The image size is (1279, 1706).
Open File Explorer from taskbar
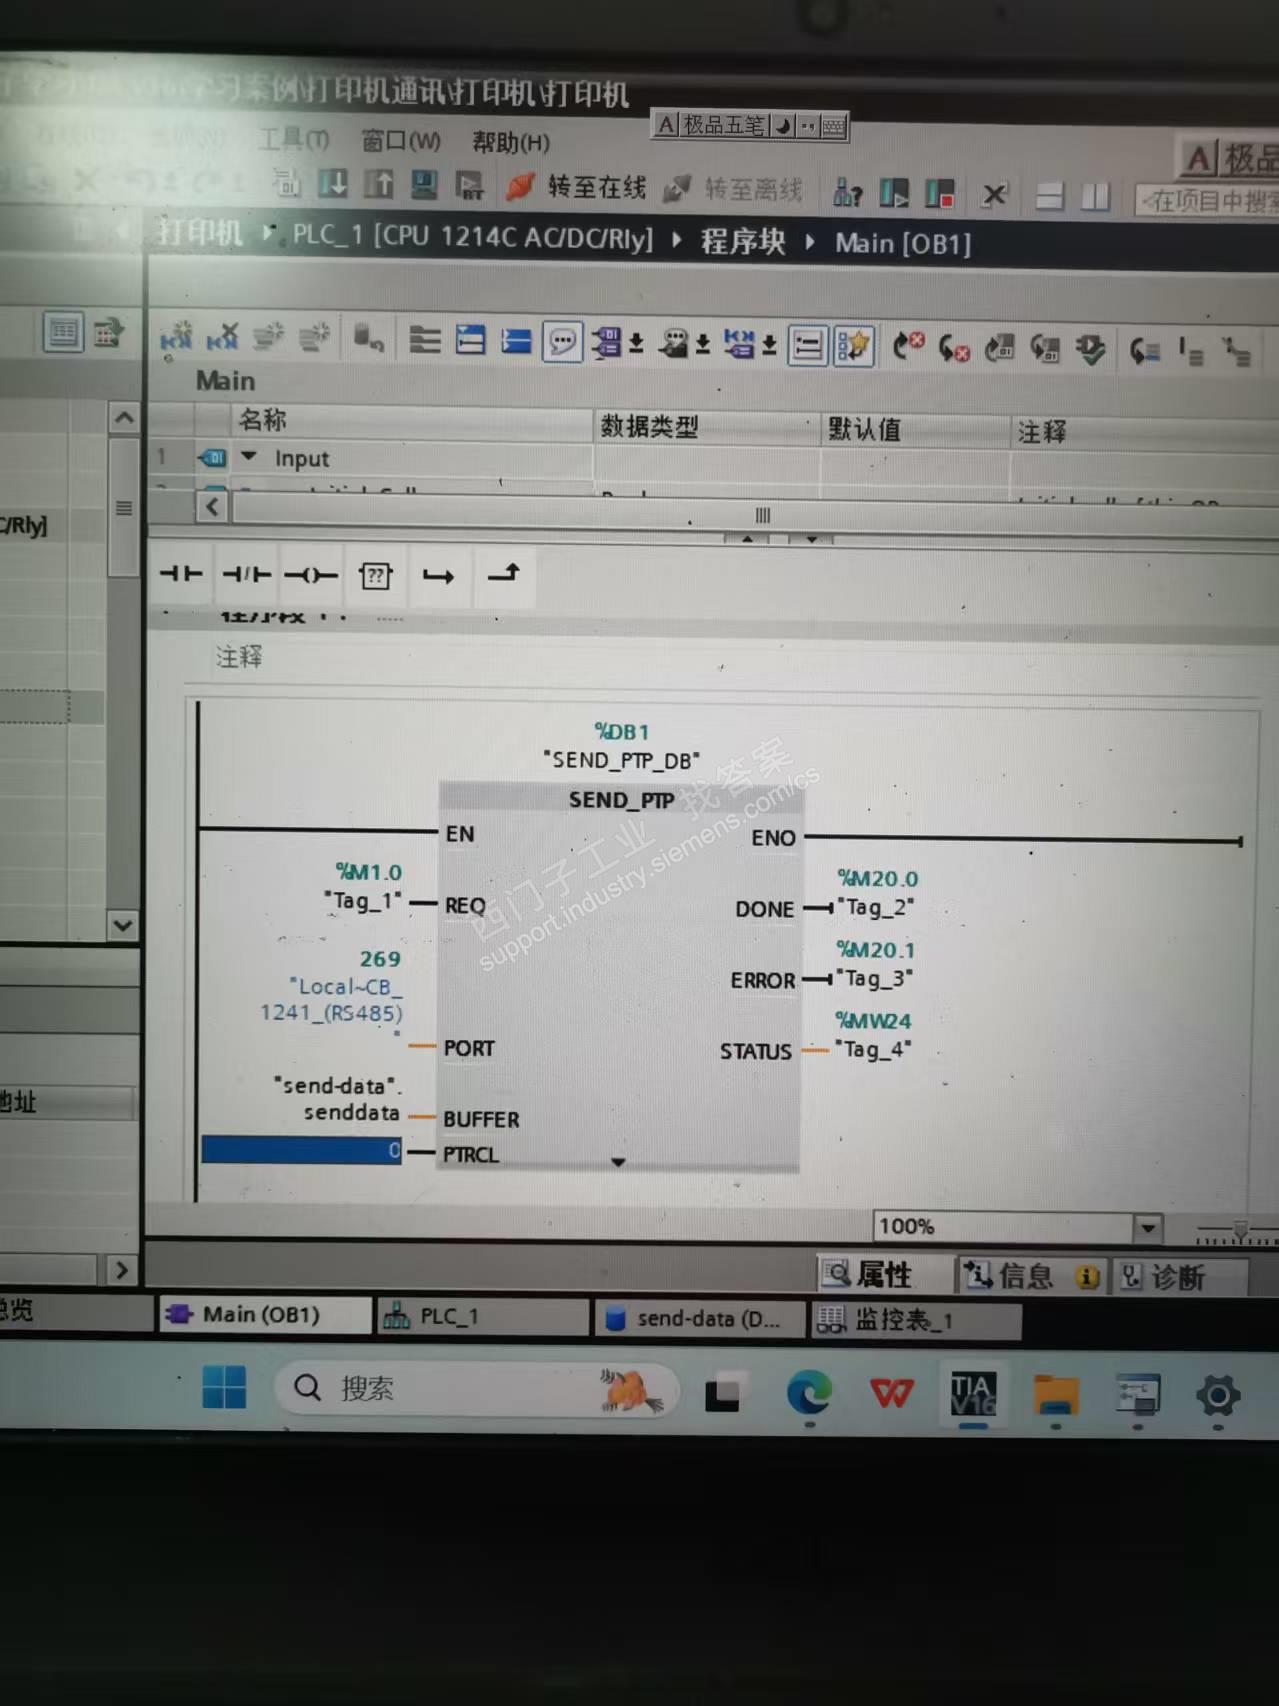(x=1056, y=1394)
